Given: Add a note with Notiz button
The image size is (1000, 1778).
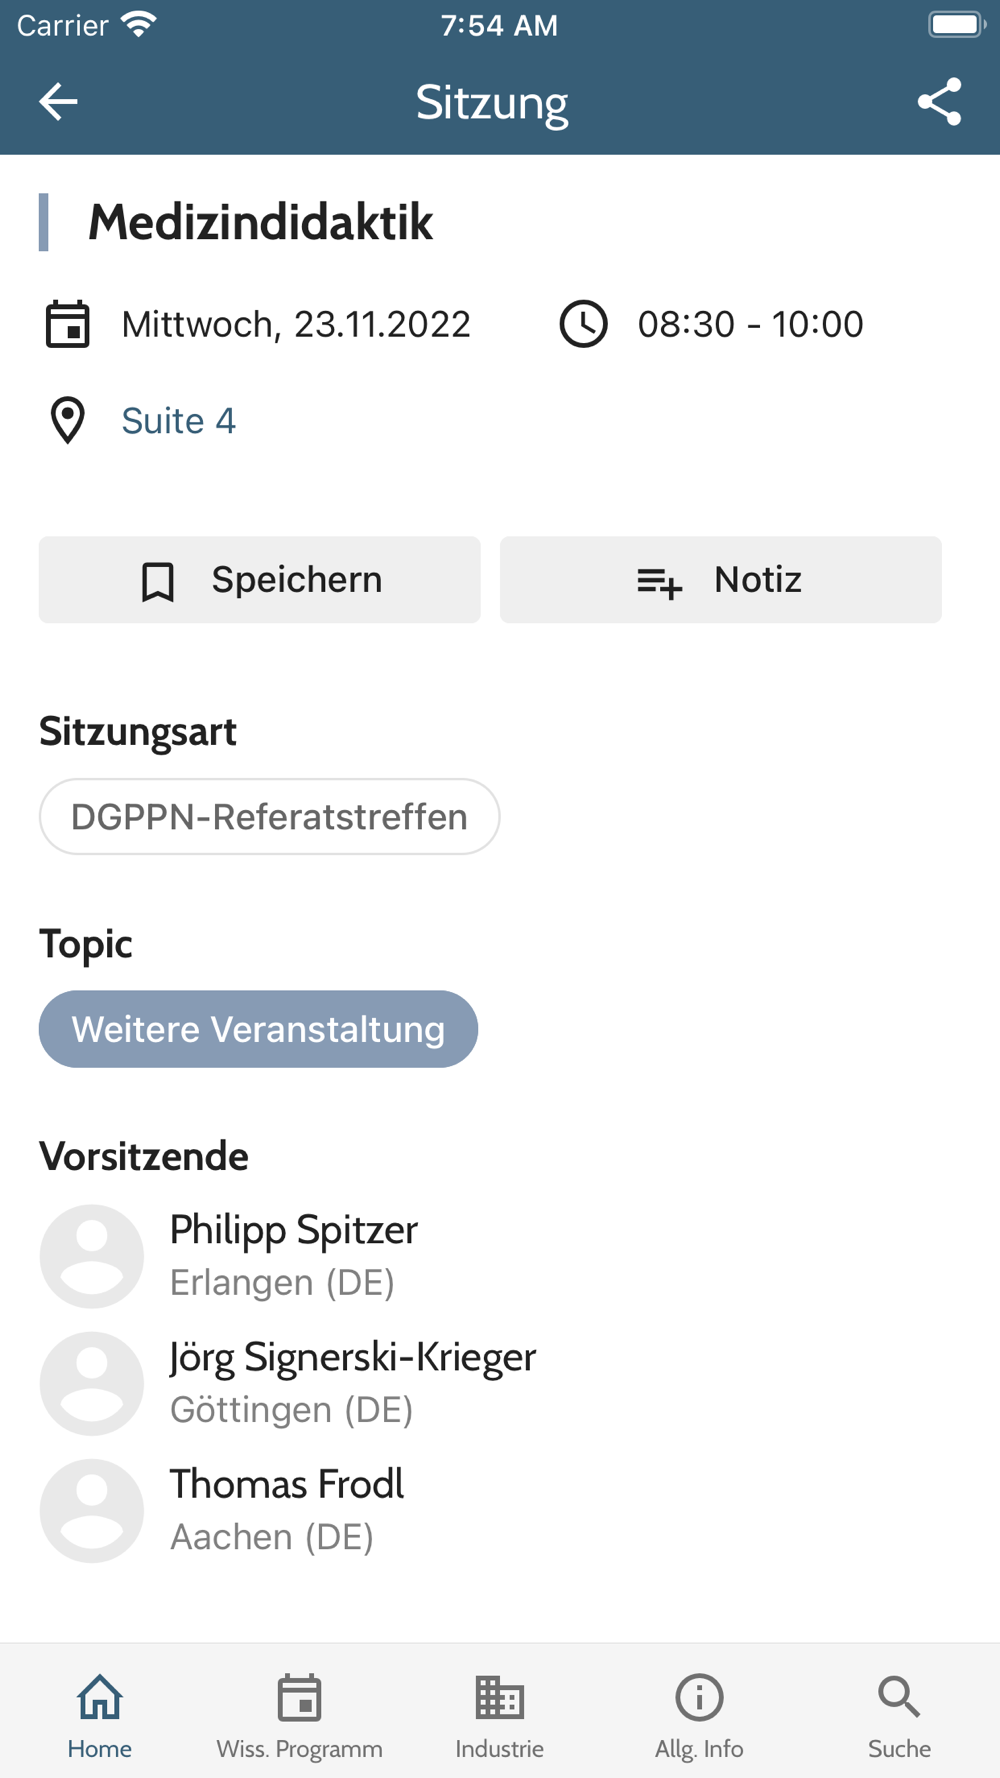Looking at the screenshot, I should coord(720,580).
